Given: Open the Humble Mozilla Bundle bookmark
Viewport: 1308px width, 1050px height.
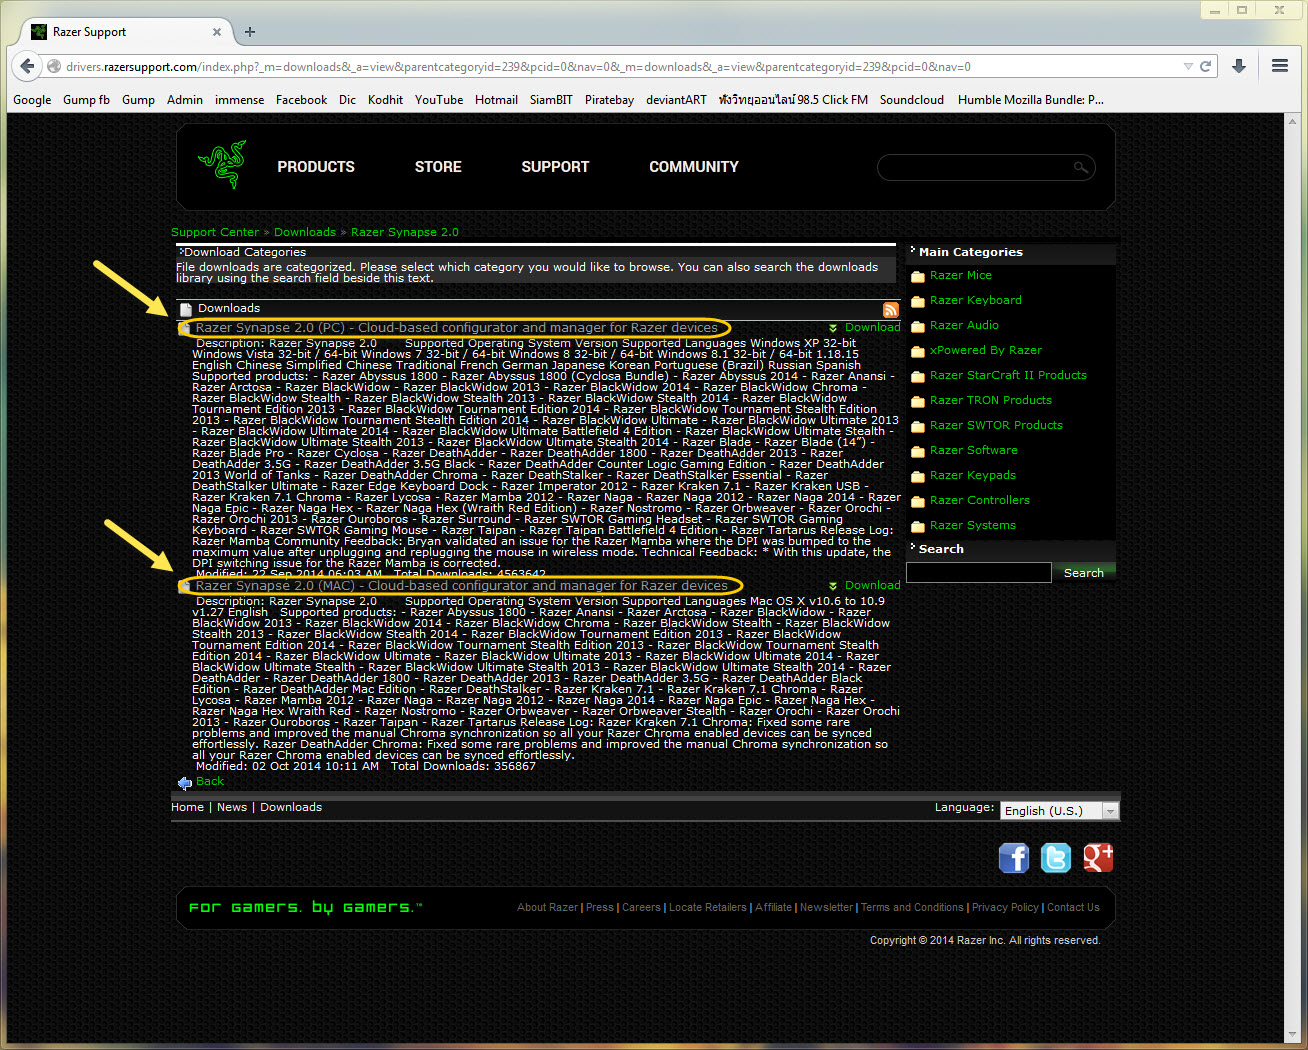Looking at the screenshot, I should pos(1031,100).
